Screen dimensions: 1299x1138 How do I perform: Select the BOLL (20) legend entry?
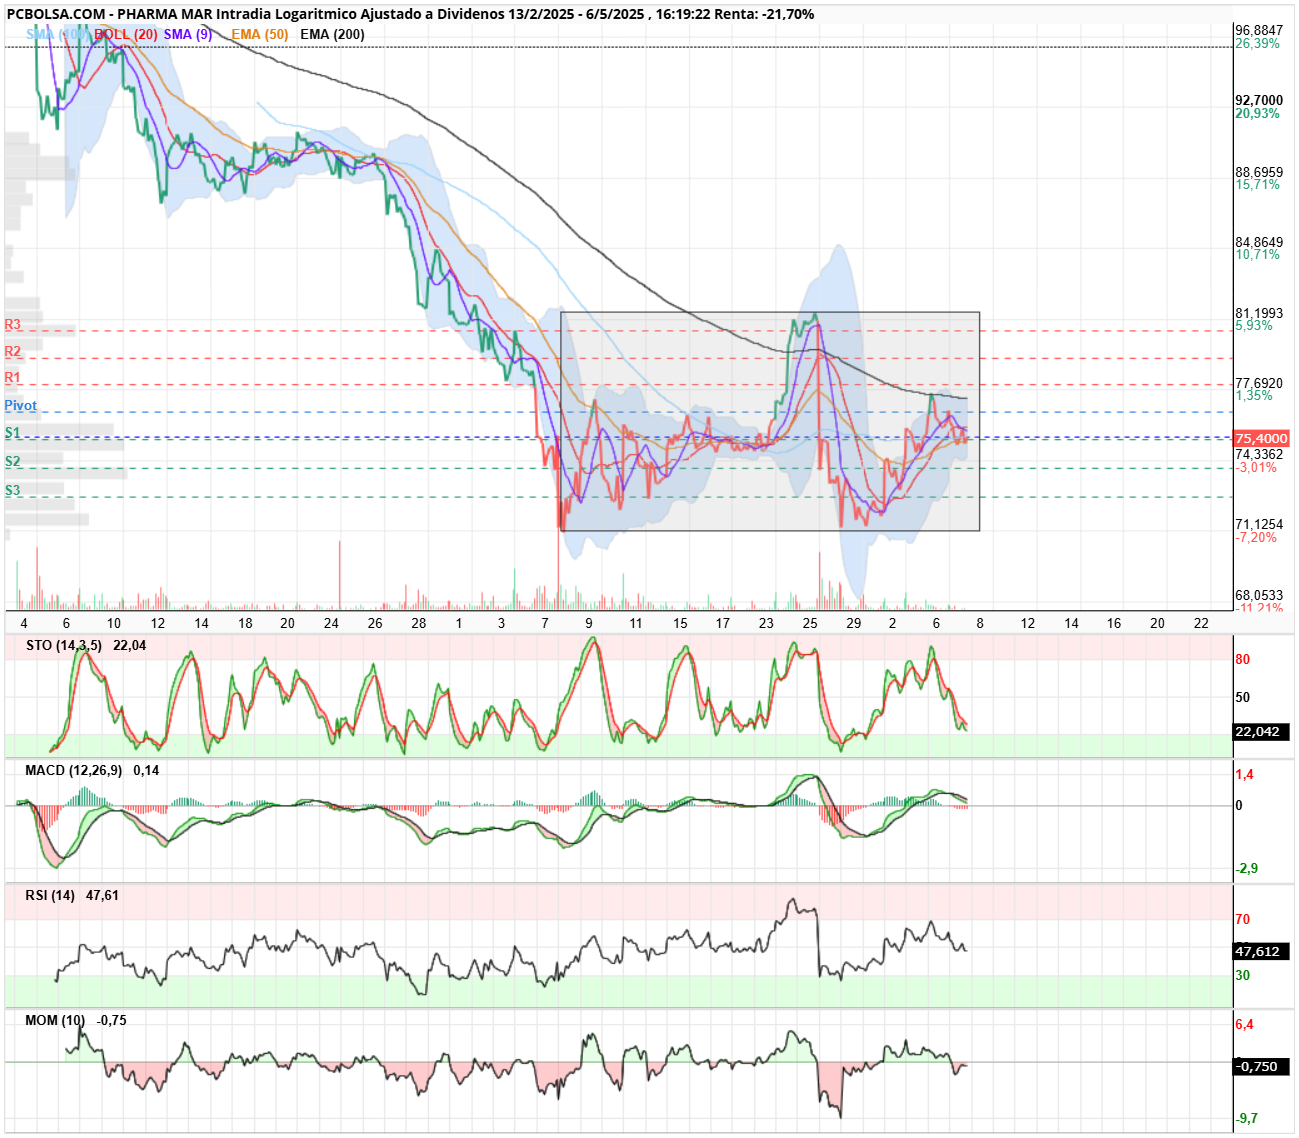click(126, 34)
